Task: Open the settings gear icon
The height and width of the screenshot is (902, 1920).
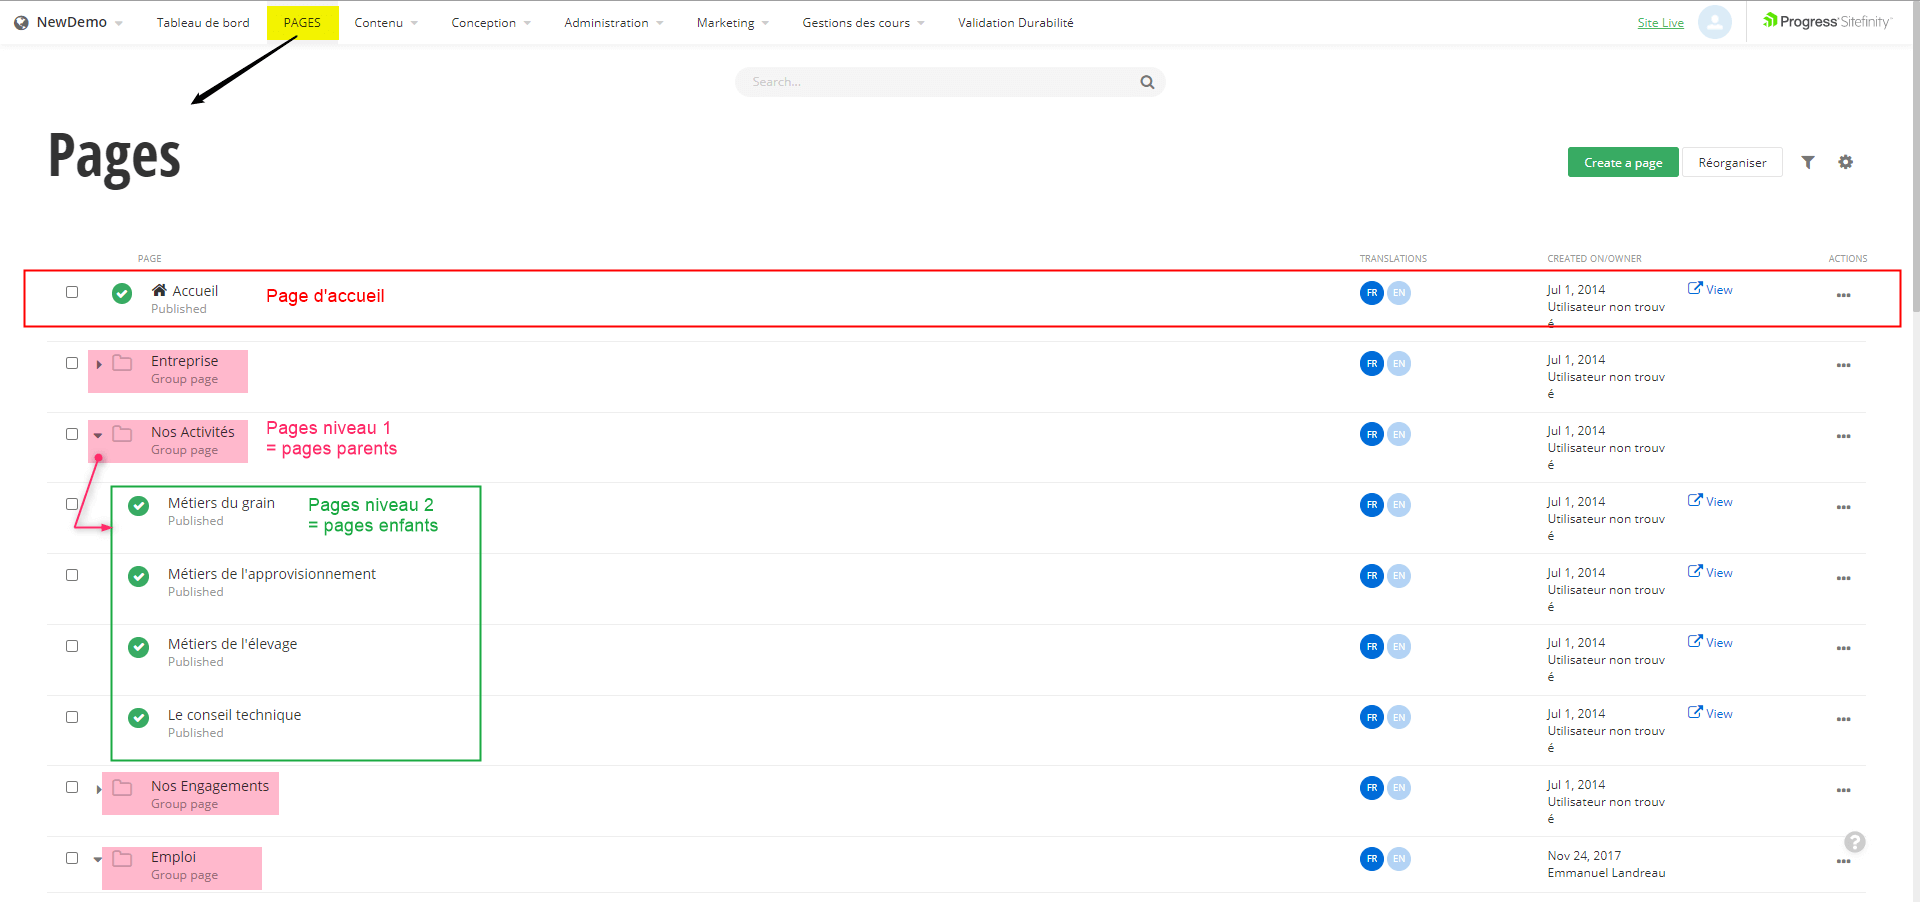Action: pyautogui.click(x=1845, y=162)
